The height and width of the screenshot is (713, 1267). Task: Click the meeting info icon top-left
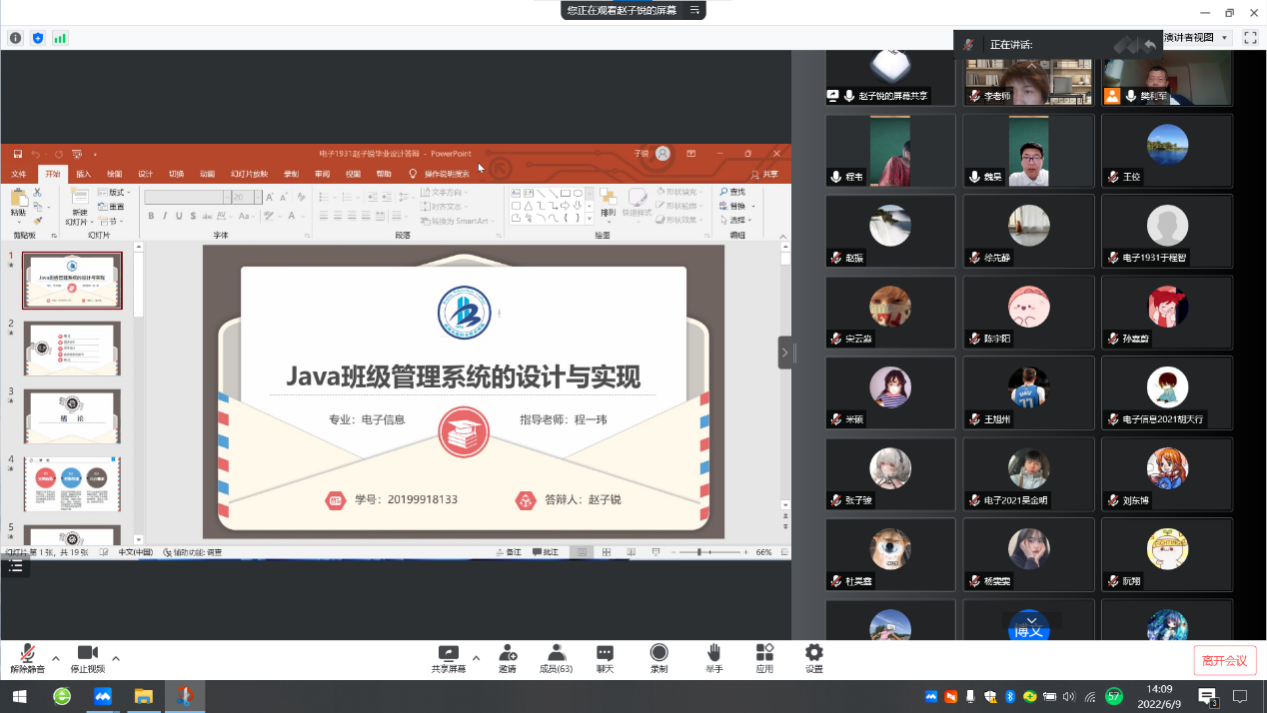[x=15, y=38]
